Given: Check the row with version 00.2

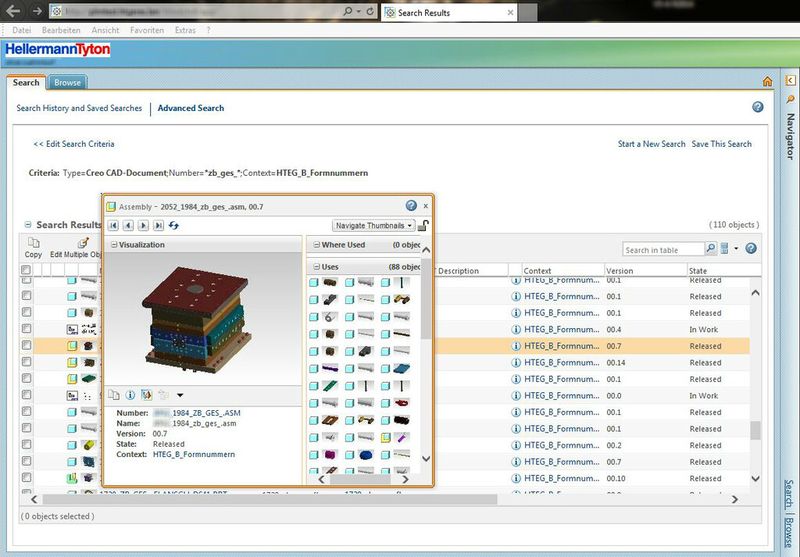Looking at the screenshot, I should coord(27,444).
